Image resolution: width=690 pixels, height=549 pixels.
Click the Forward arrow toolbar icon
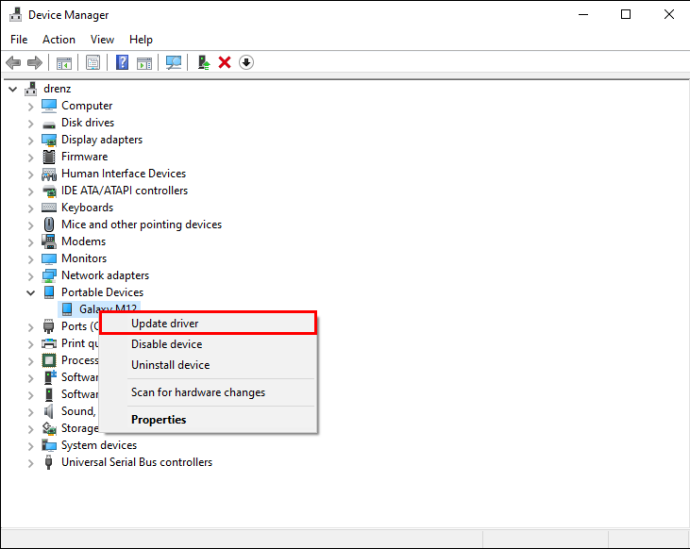point(34,62)
